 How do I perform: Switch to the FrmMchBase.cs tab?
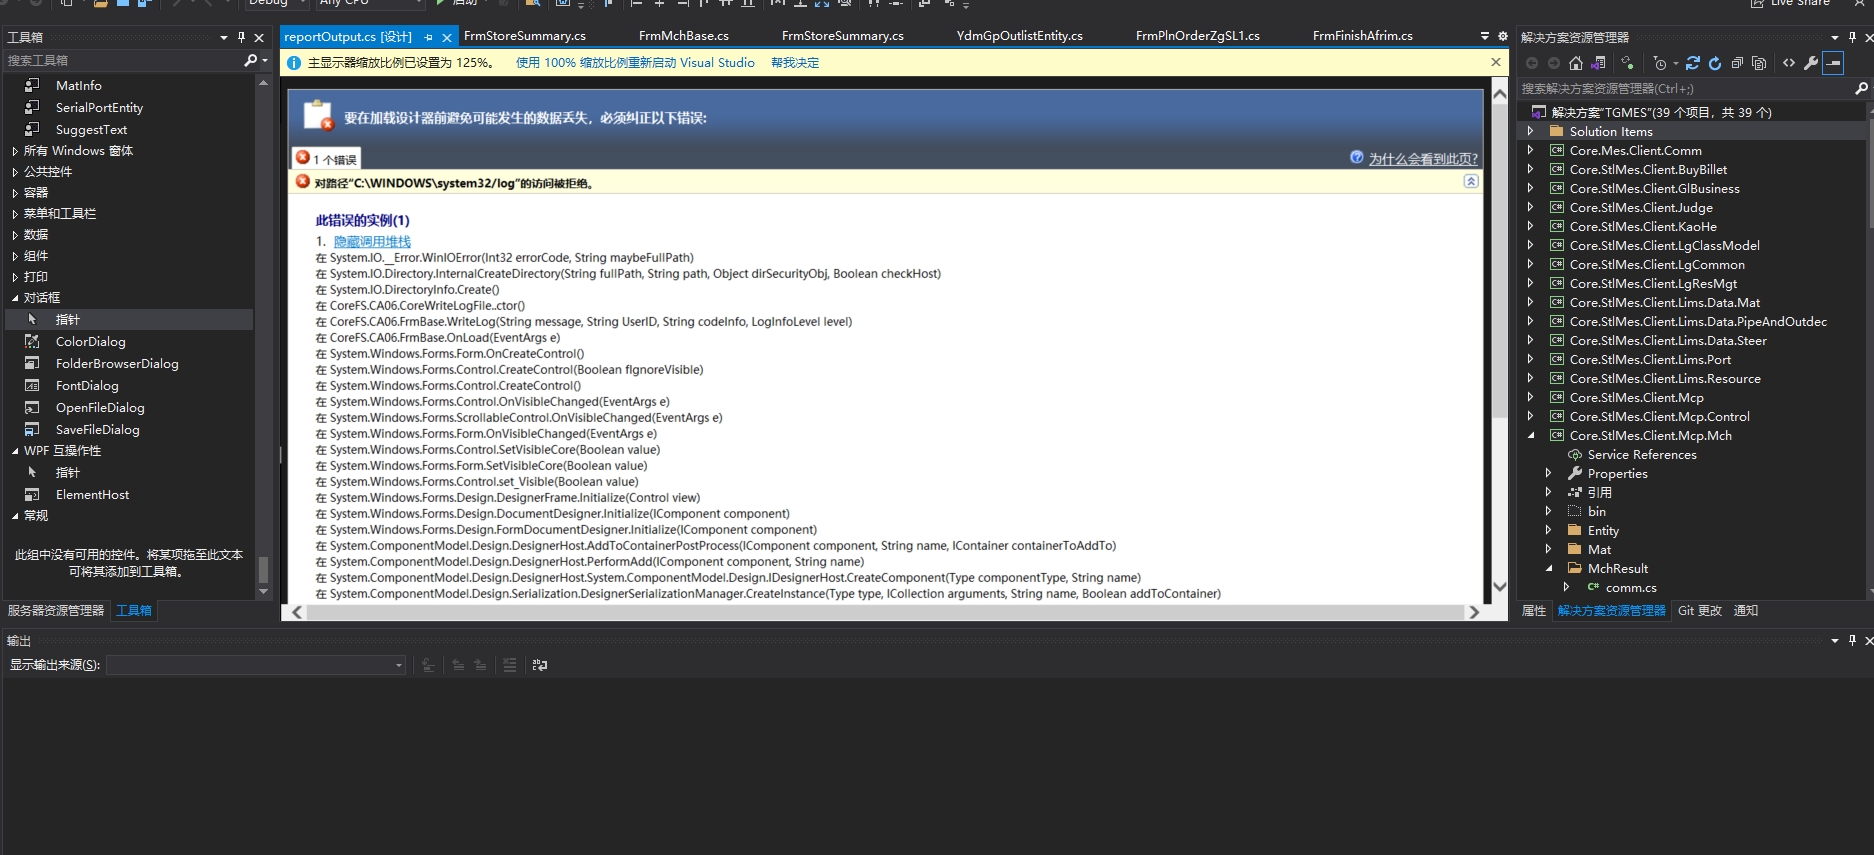pyautogui.click(x=683, y=36)
